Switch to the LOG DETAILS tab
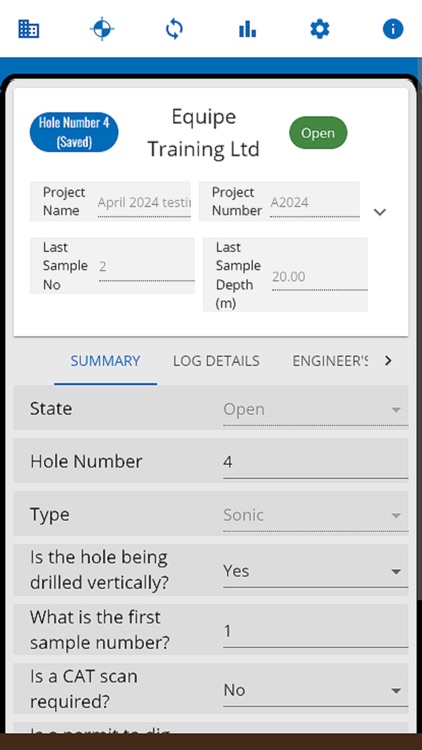The height and width of the screenshot is (750, 422). click(x=216, y=361)
